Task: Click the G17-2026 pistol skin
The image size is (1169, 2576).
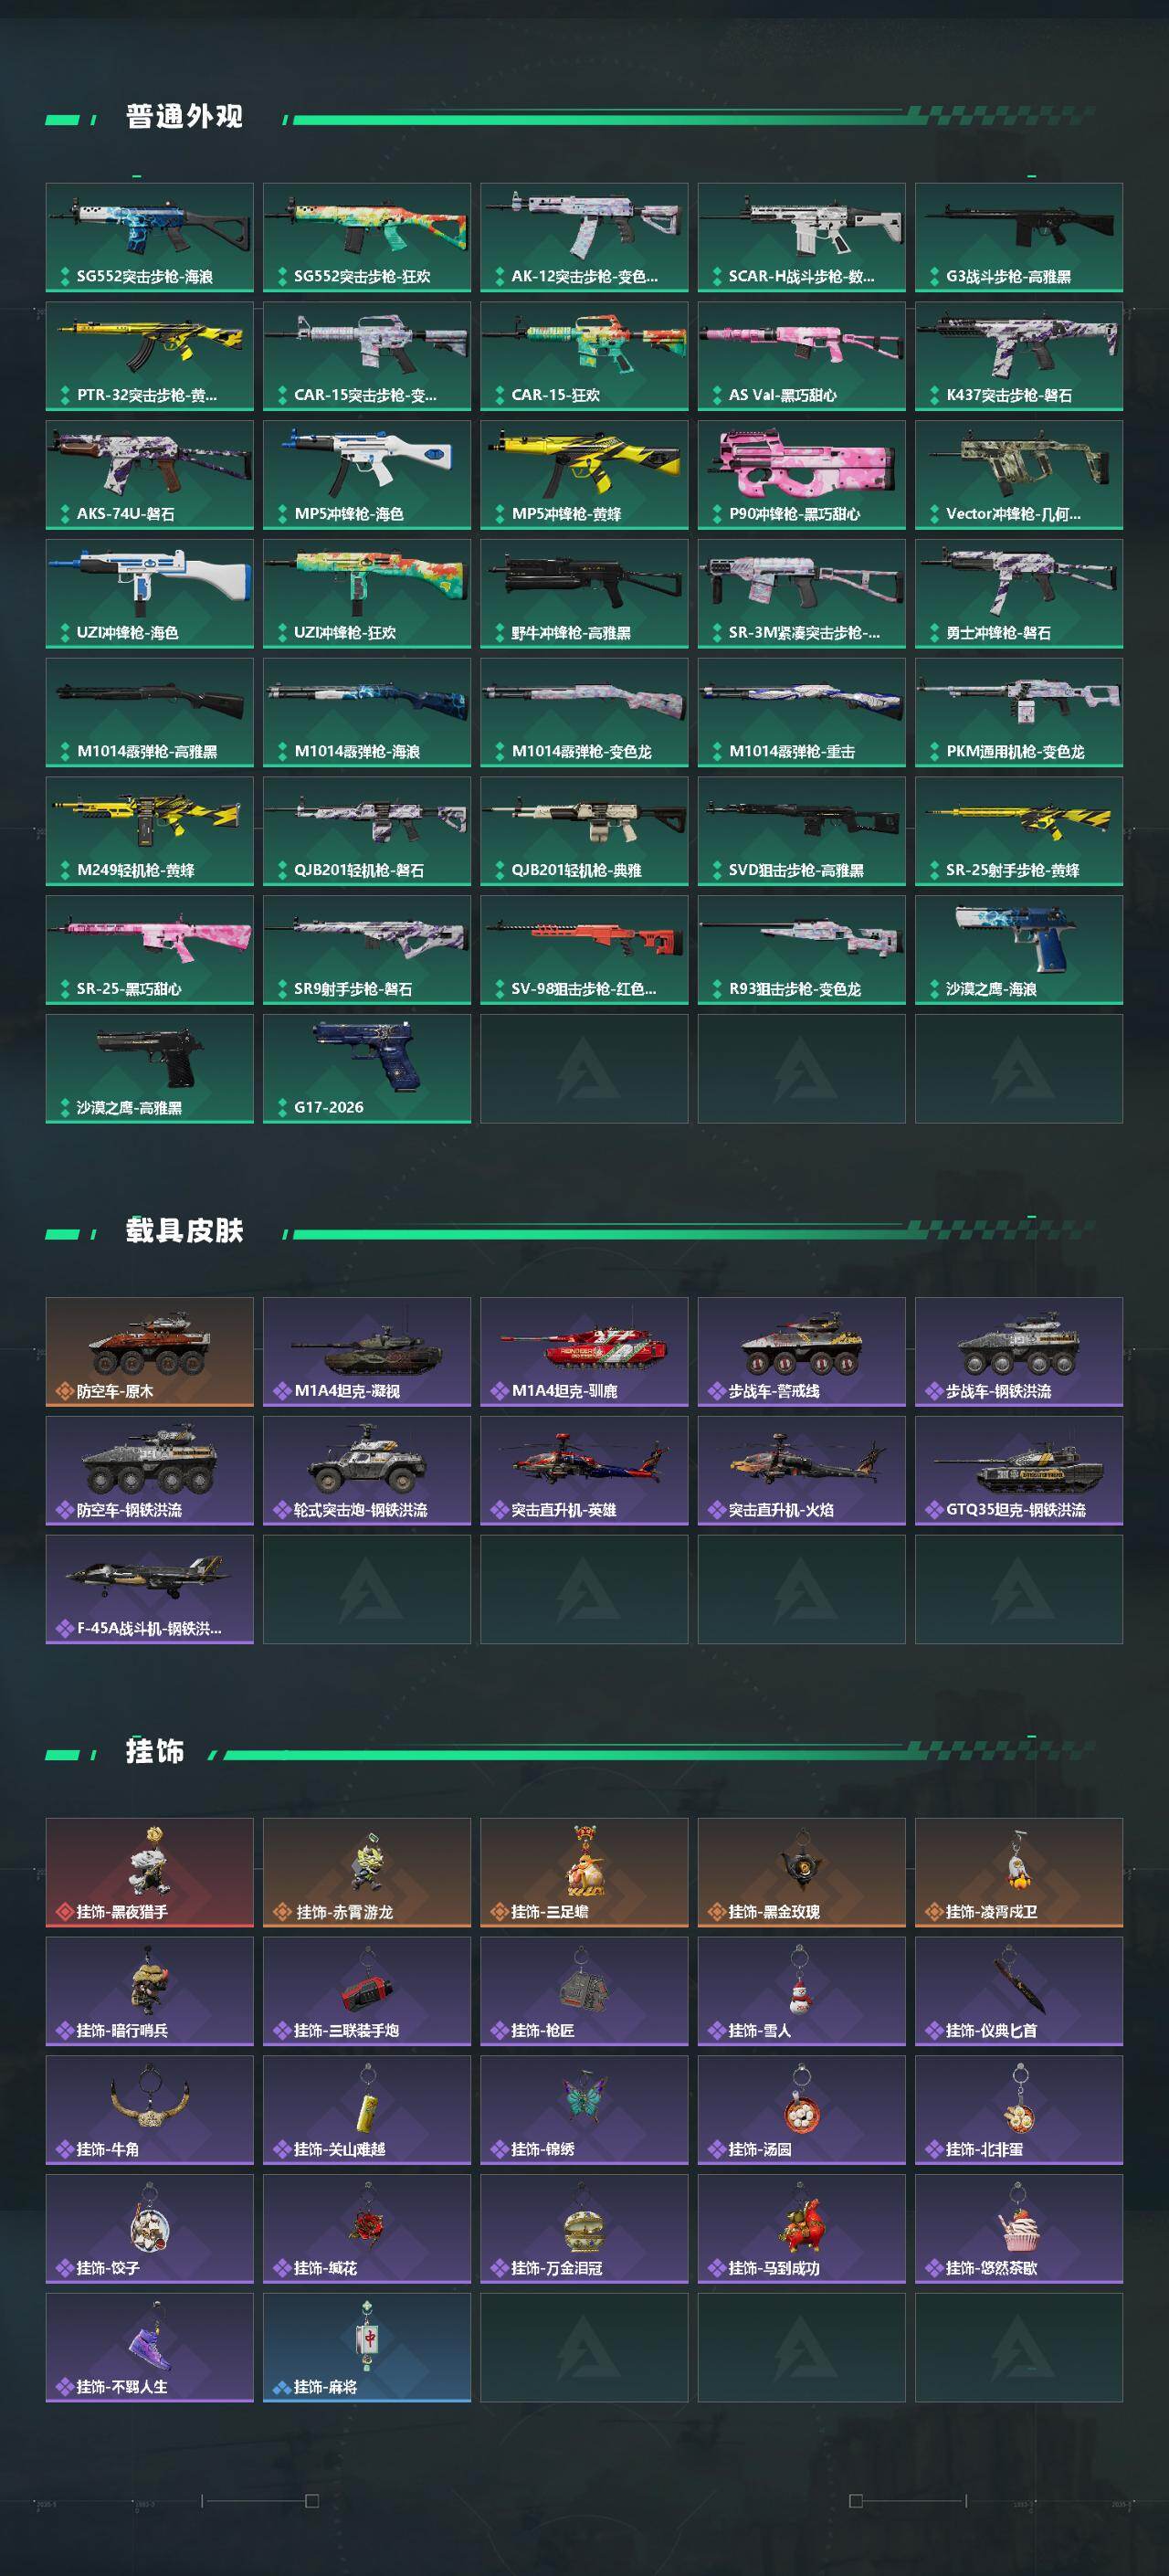Action: click(367, 1069)
